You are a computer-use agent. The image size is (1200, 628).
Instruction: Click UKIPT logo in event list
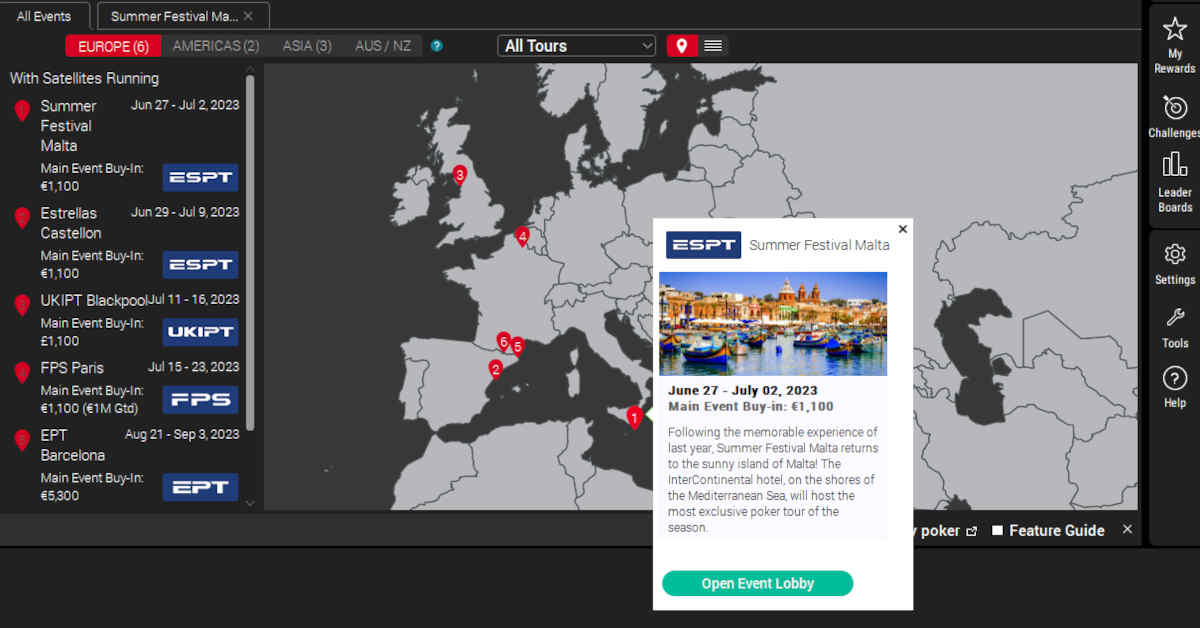pyautogui.click(x=200, y=332)
